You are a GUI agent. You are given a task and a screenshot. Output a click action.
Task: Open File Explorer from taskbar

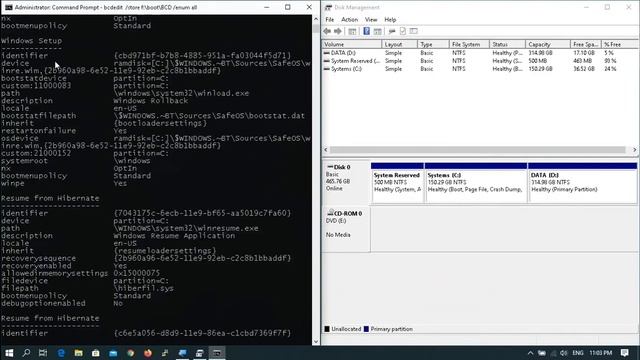[x=78, y=353]
